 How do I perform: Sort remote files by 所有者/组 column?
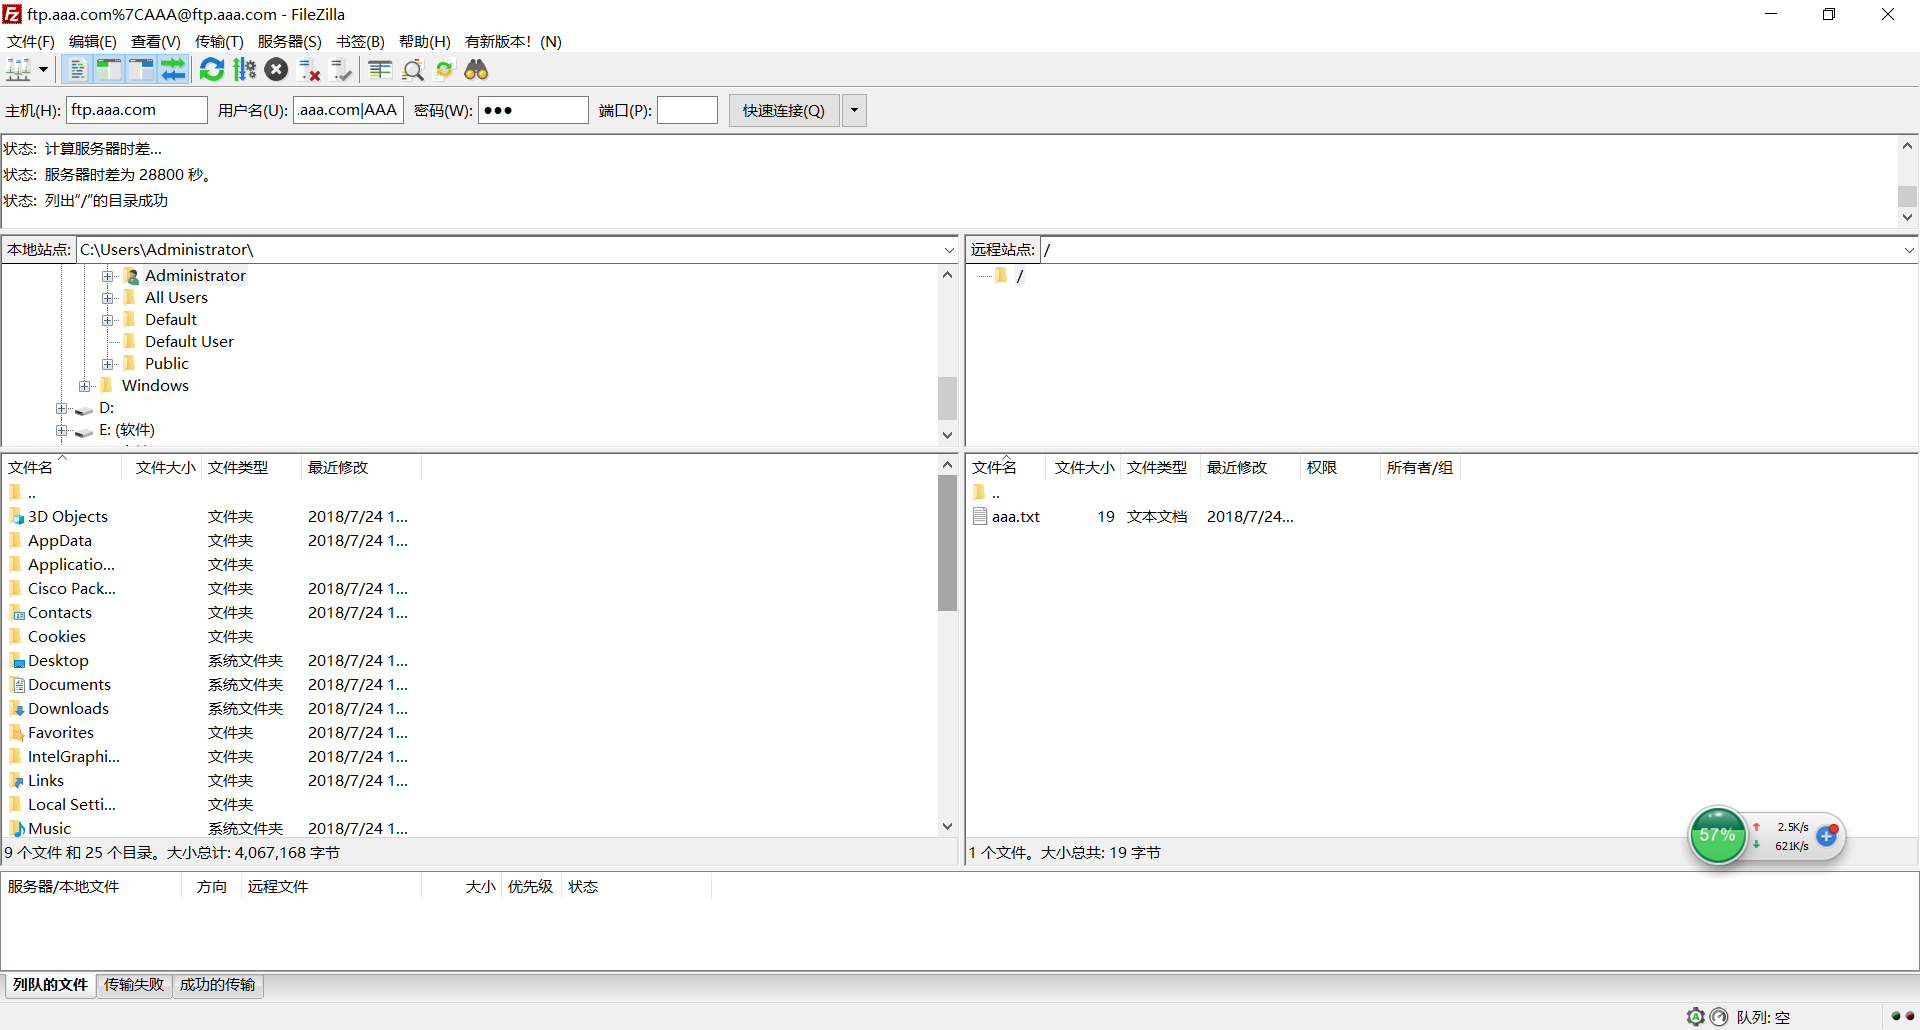[1419, 468]
